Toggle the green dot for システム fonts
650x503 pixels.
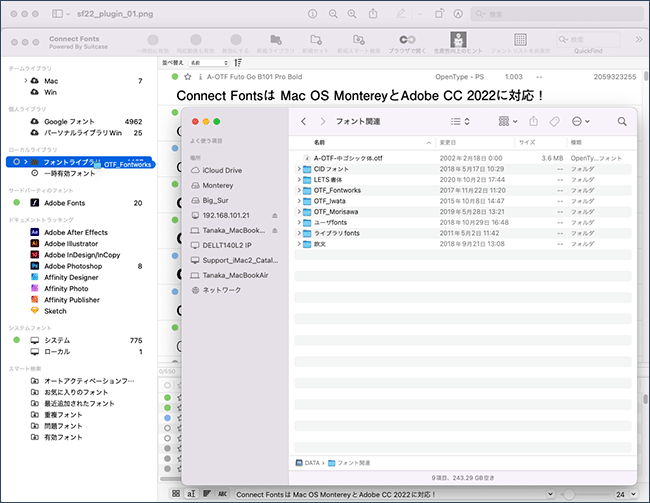point(17,340)
